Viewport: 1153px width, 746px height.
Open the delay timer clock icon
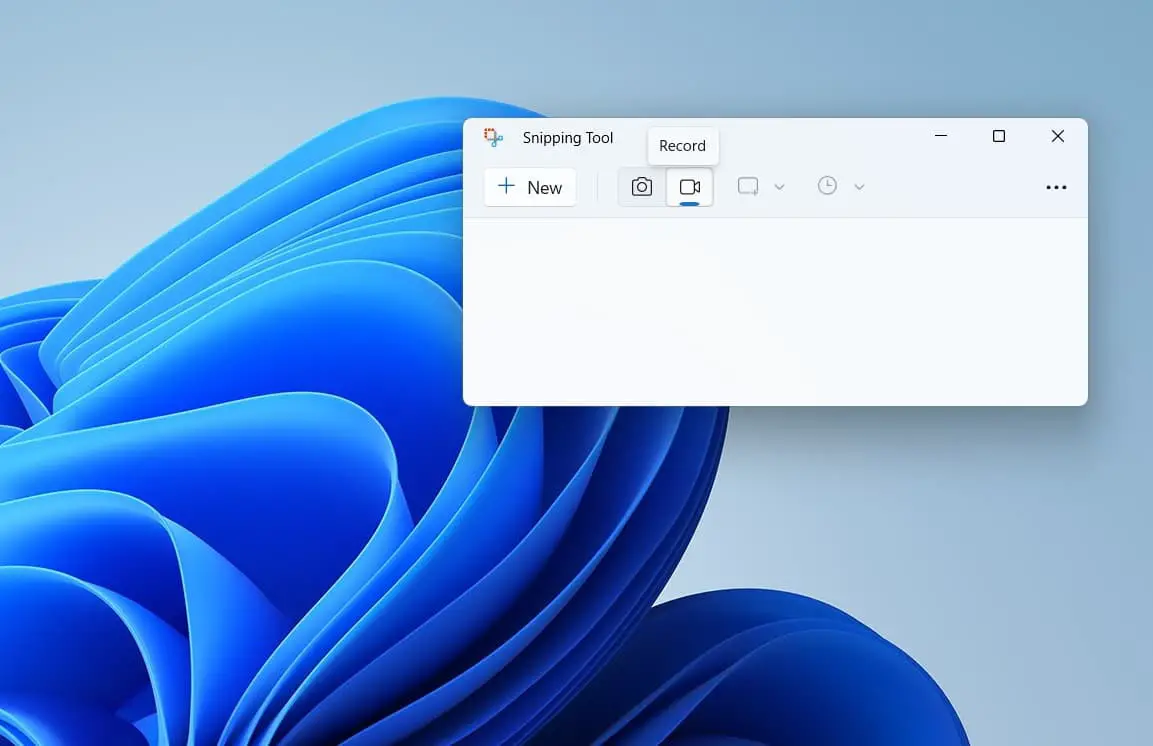coord(827,186)
